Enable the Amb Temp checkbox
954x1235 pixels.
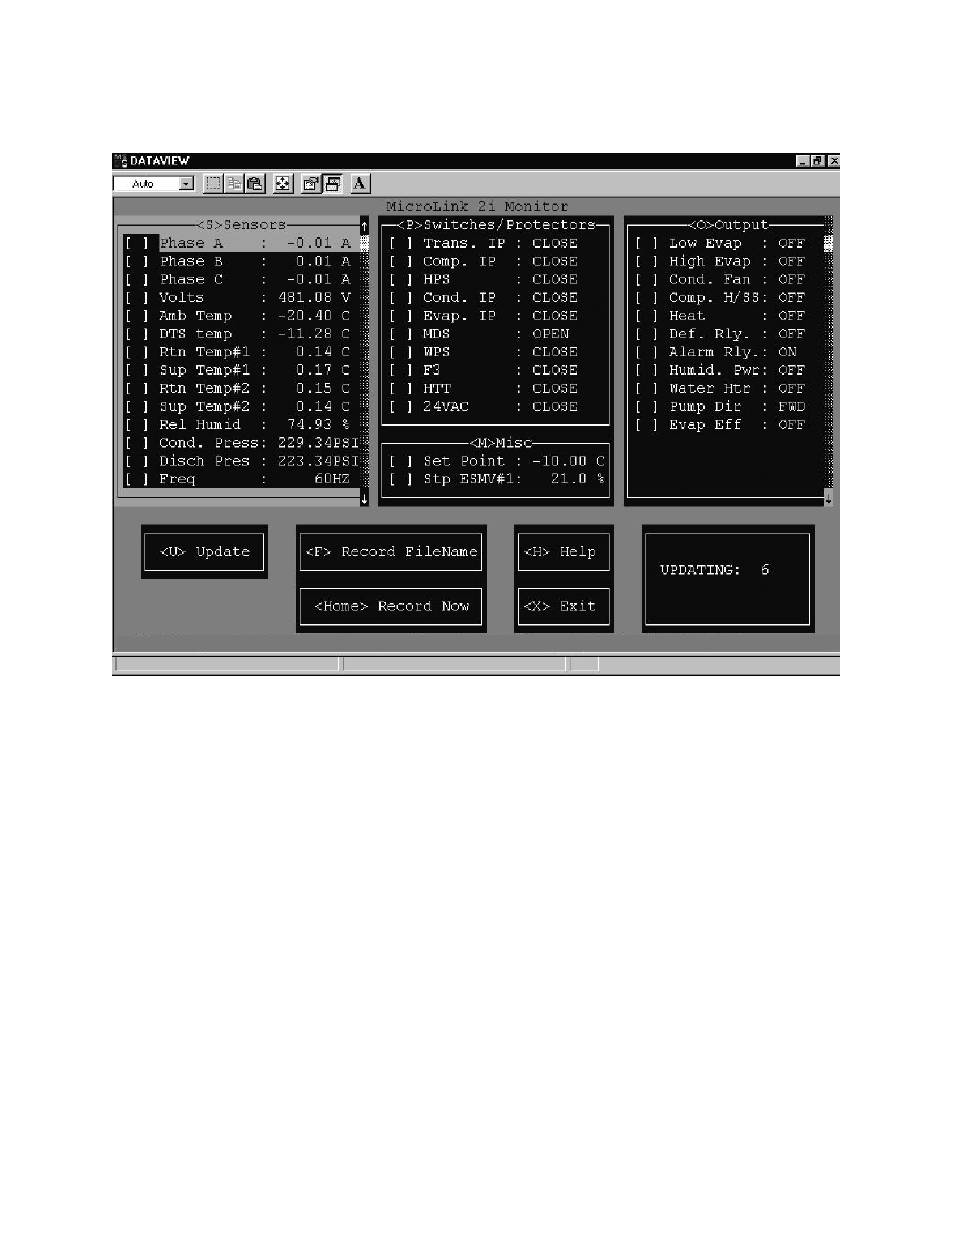click(138, 315)
